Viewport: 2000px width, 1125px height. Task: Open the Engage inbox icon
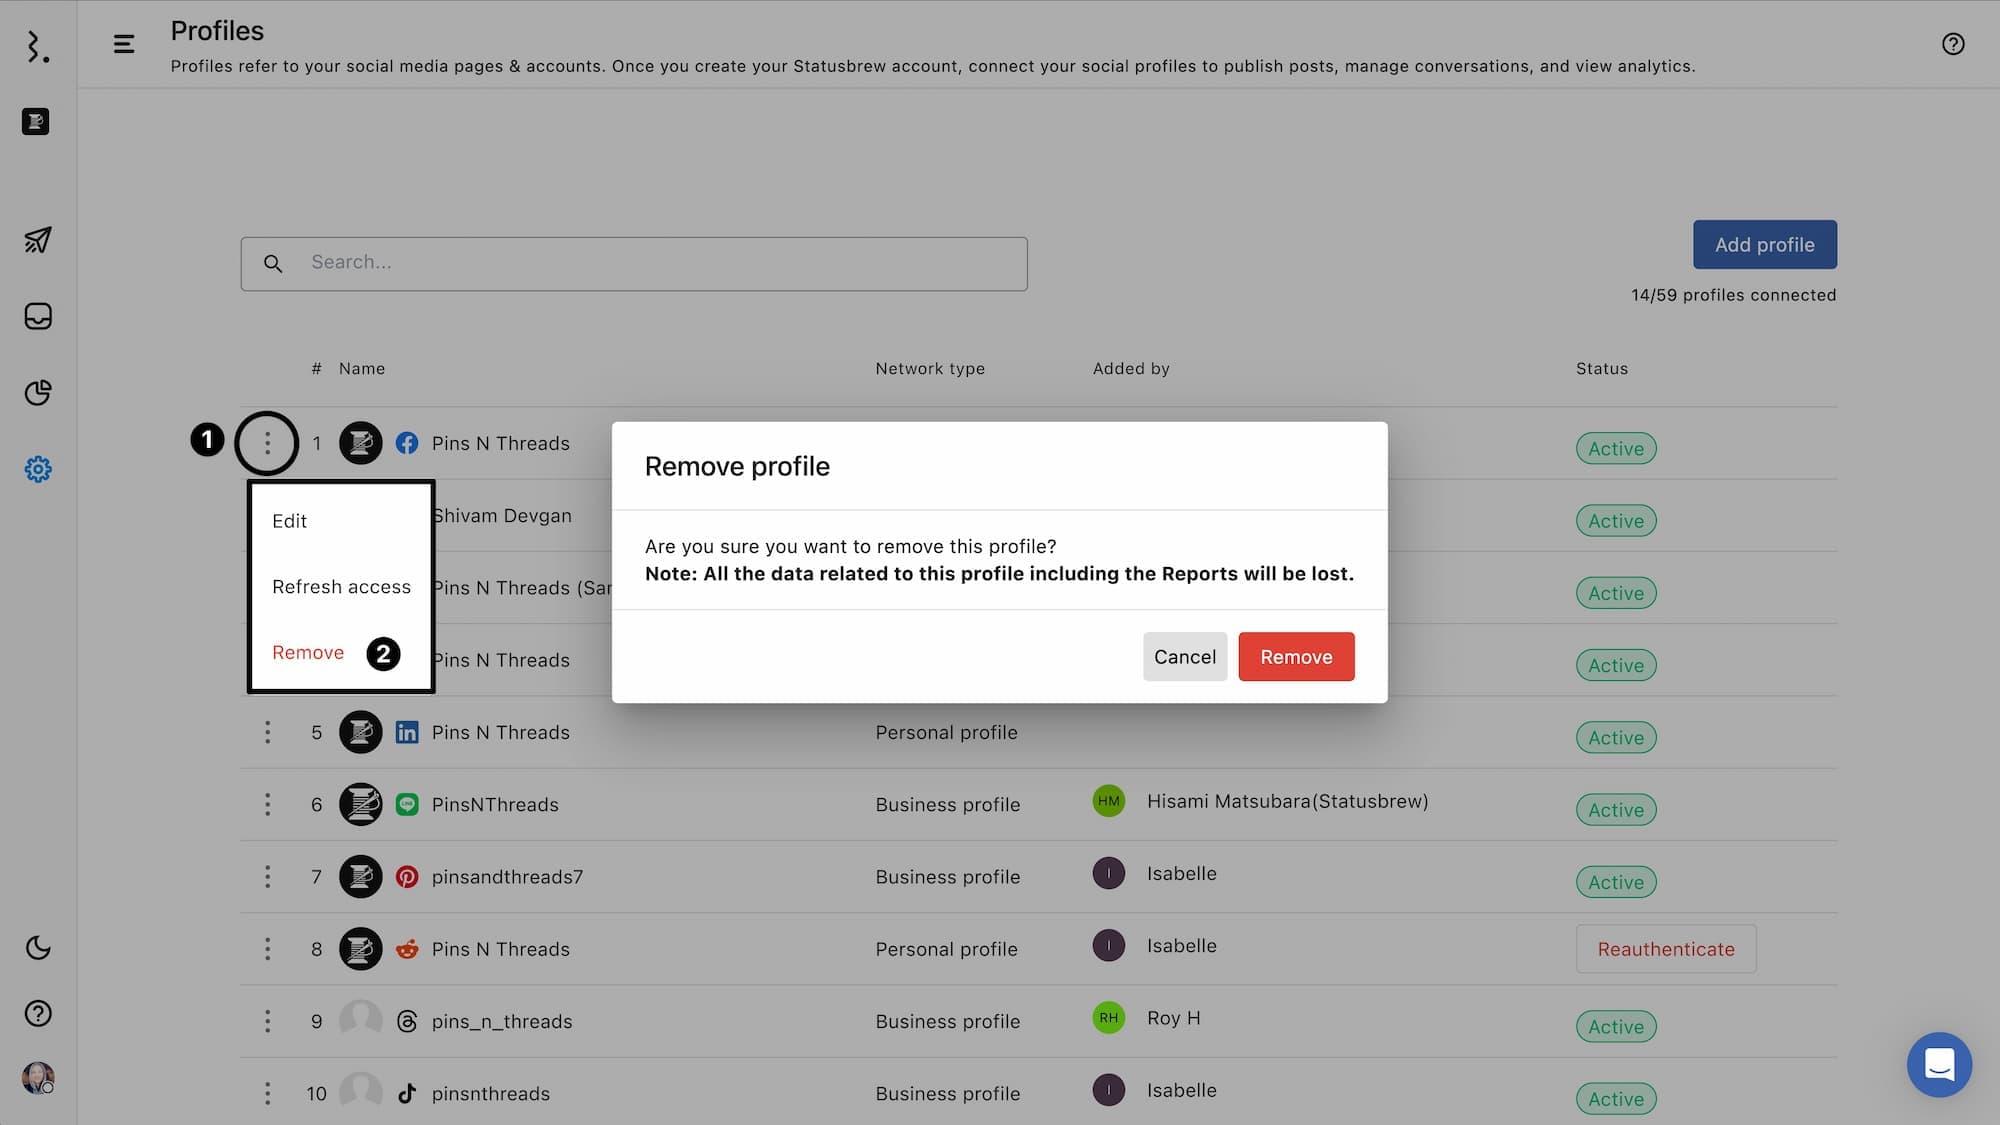[38, 316]
